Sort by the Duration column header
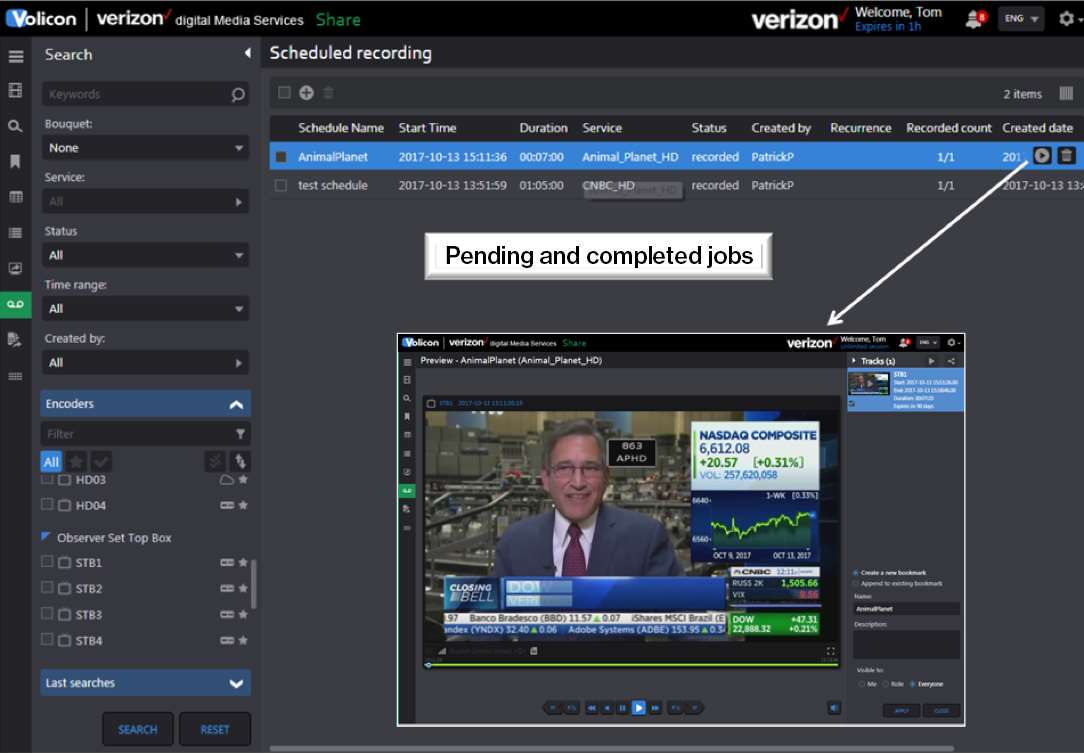The image size is (1084, 754). [x=543, y=128]
